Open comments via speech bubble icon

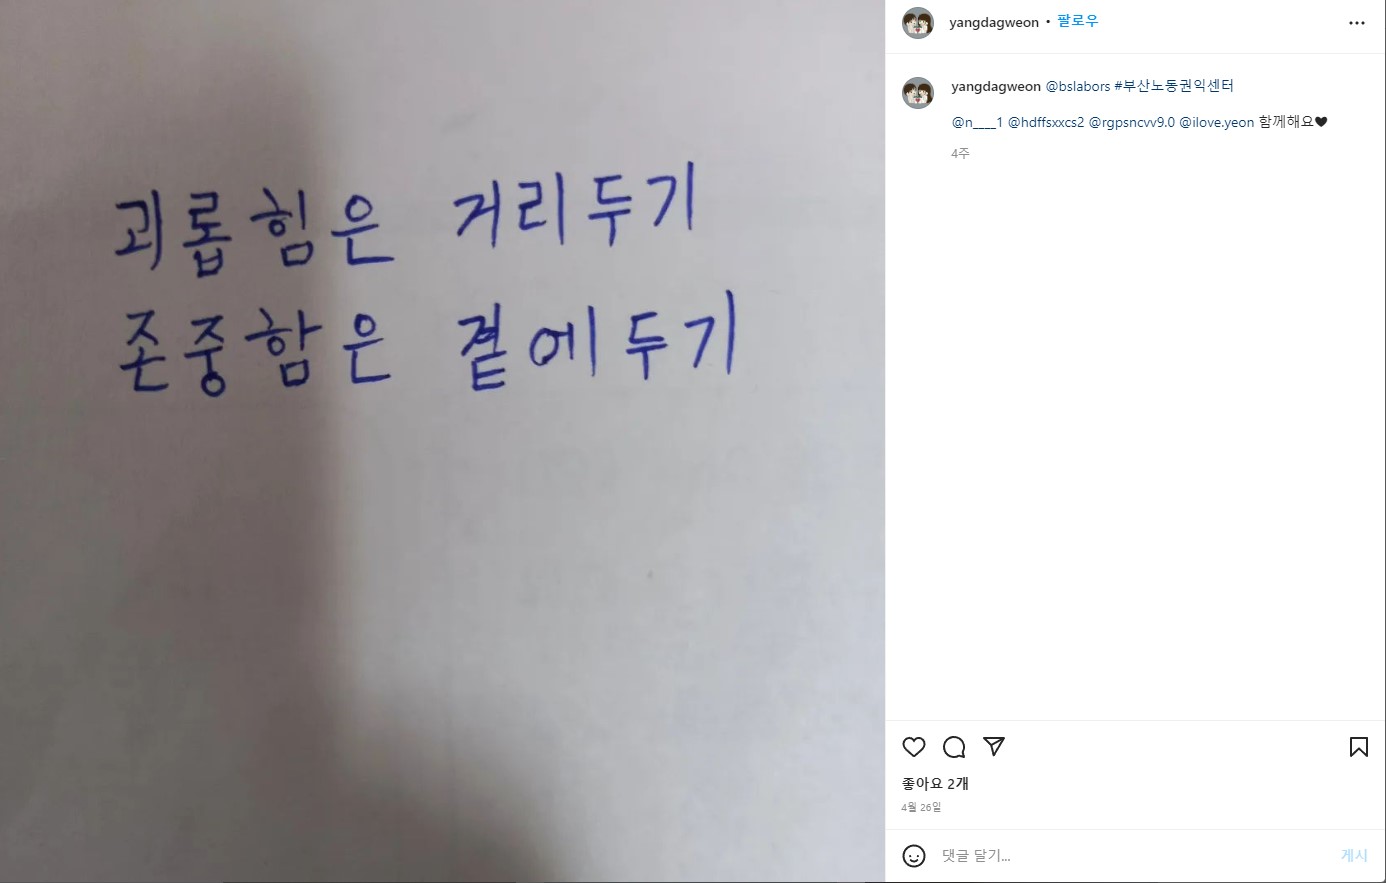[954, 747]
